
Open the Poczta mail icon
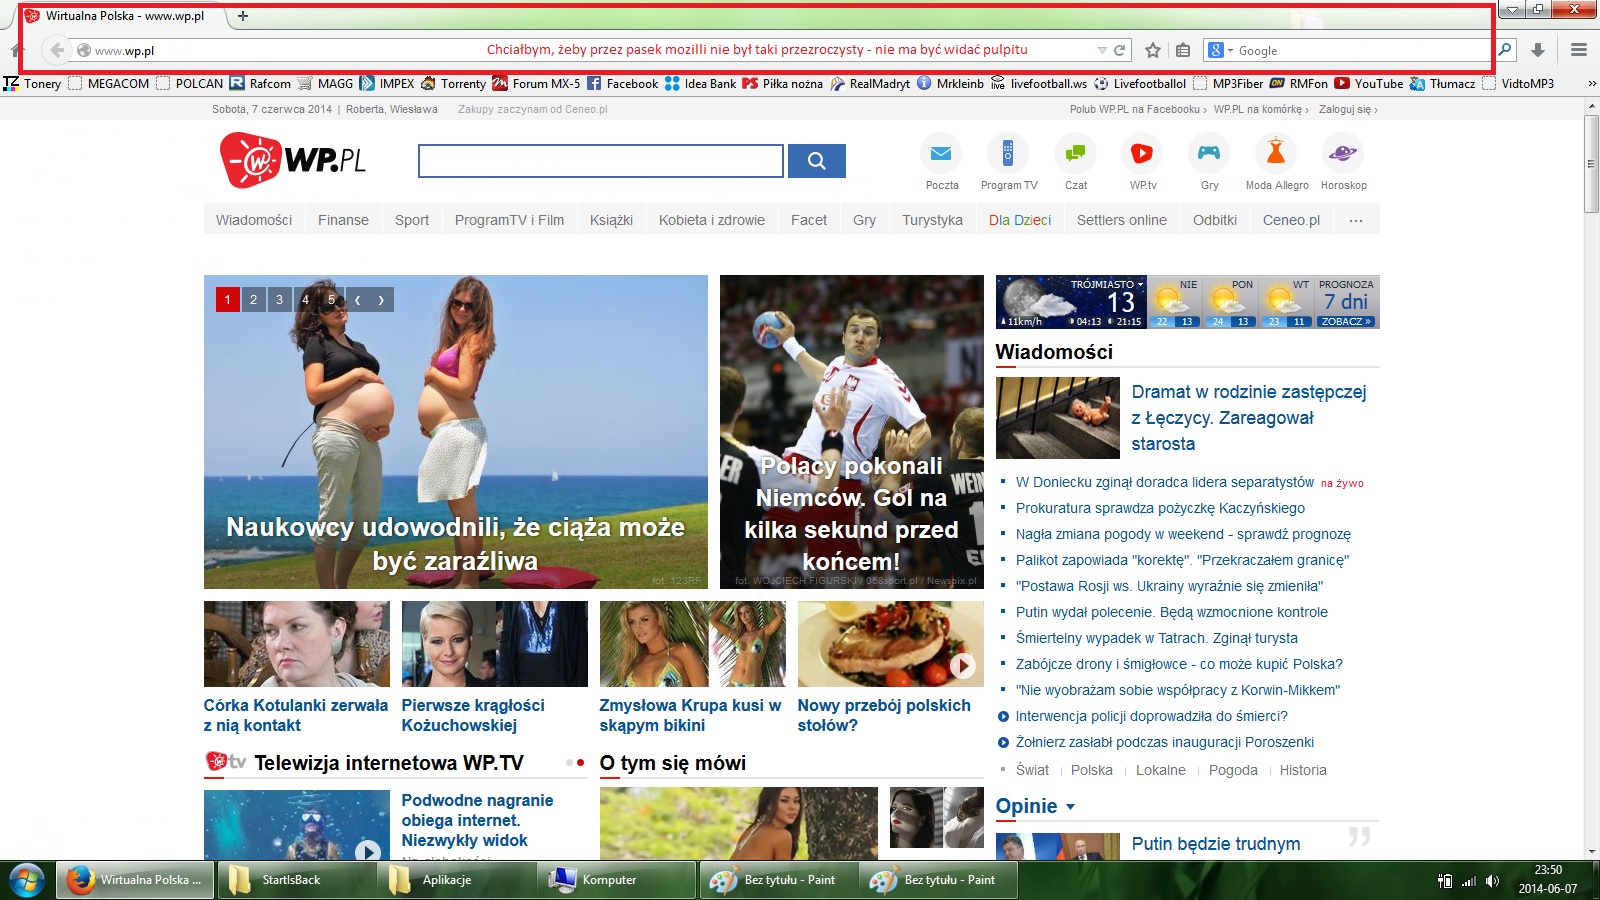(x=941, y=153)
